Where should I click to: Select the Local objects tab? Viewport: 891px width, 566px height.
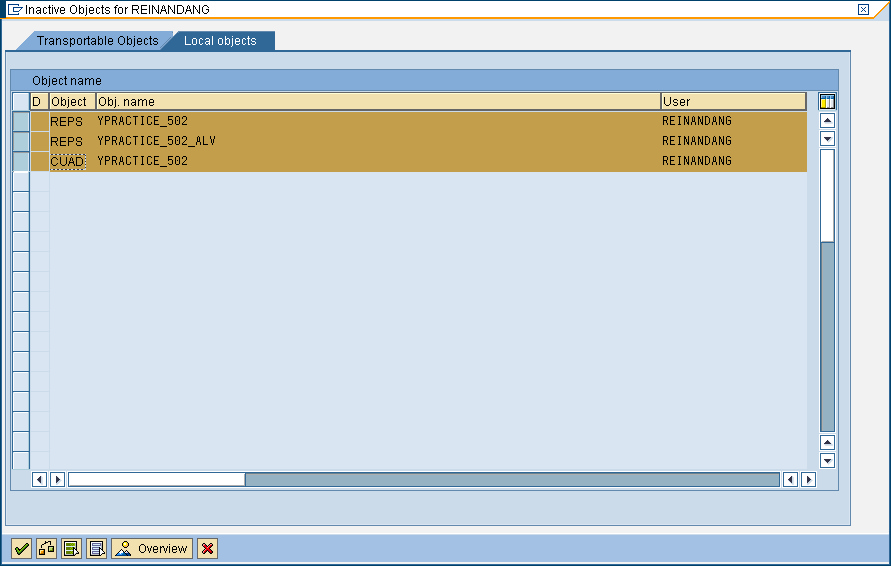(220, 41)
